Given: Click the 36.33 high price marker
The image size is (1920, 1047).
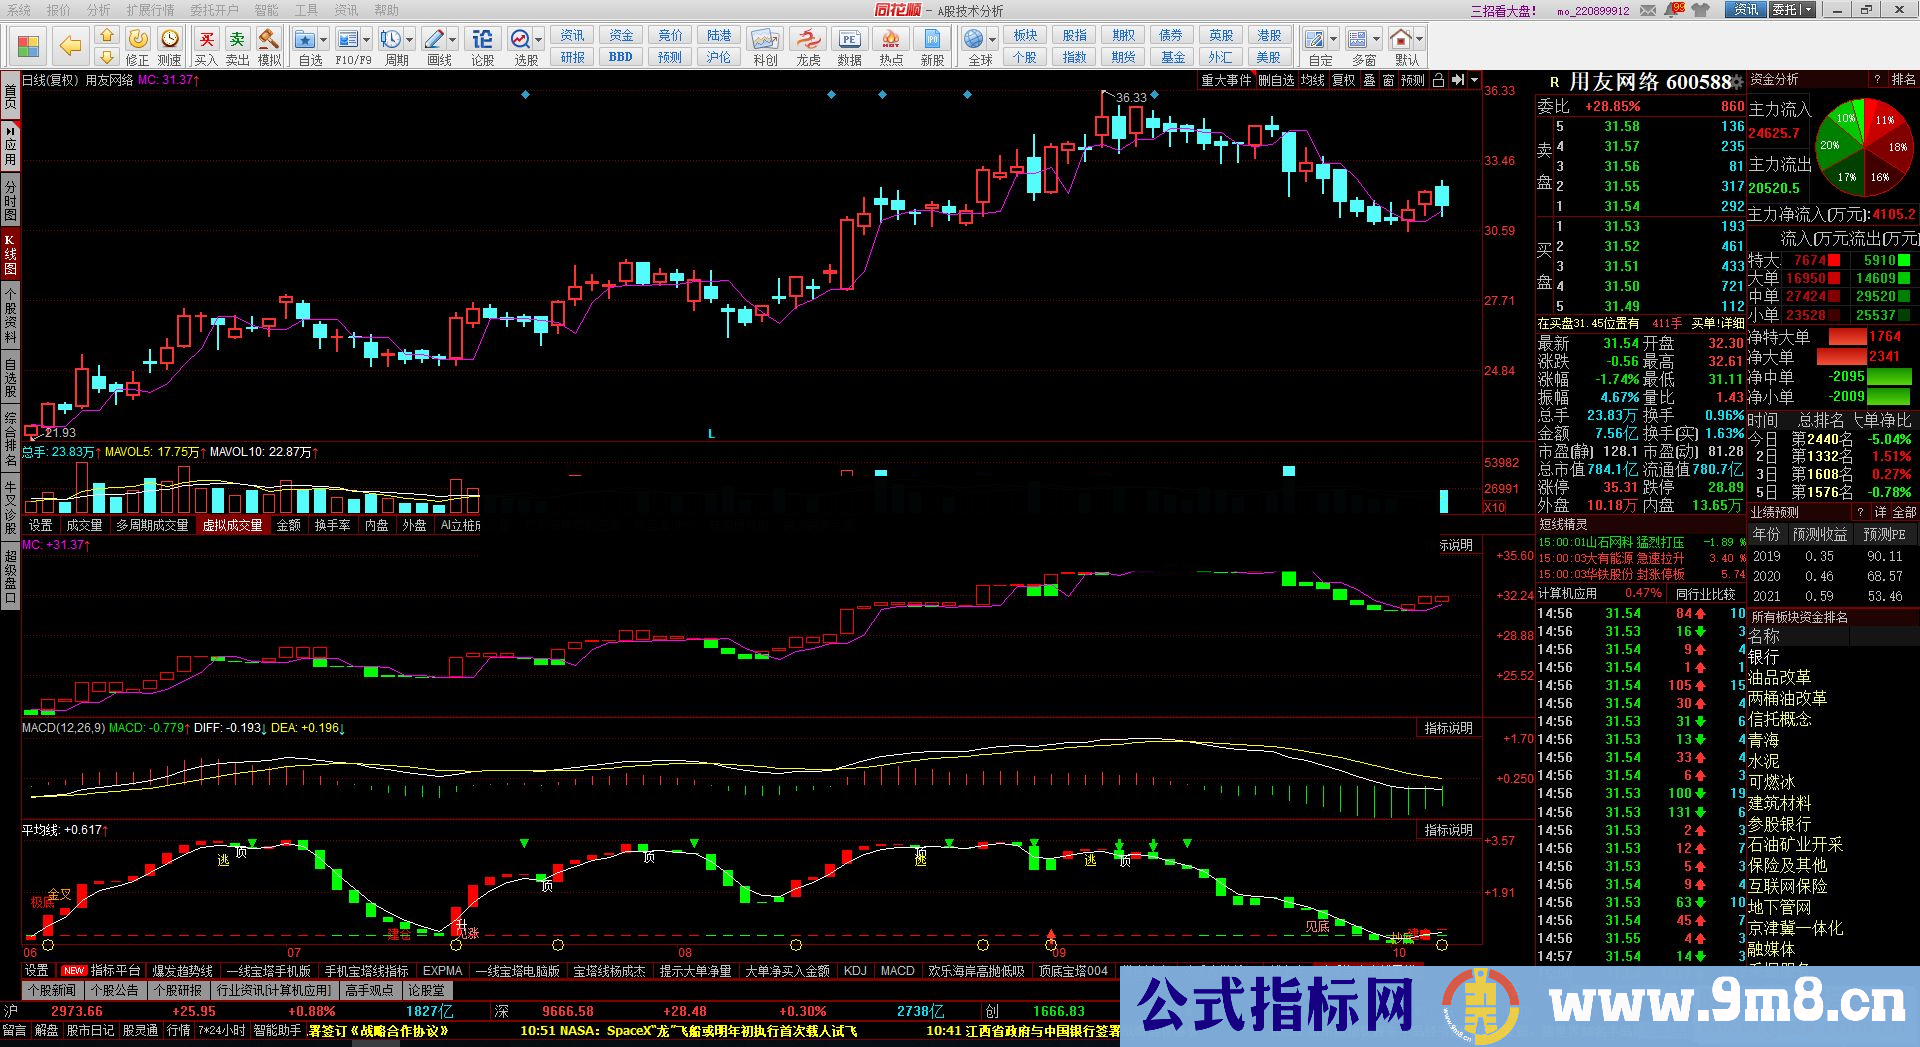Looking at the screenshot, I should click(1131, 98).
